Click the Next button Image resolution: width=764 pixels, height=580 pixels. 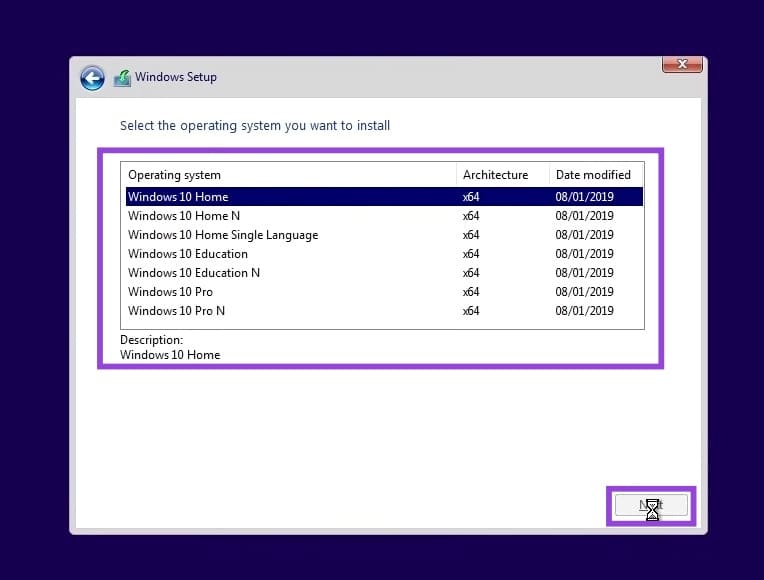(651, 505)
